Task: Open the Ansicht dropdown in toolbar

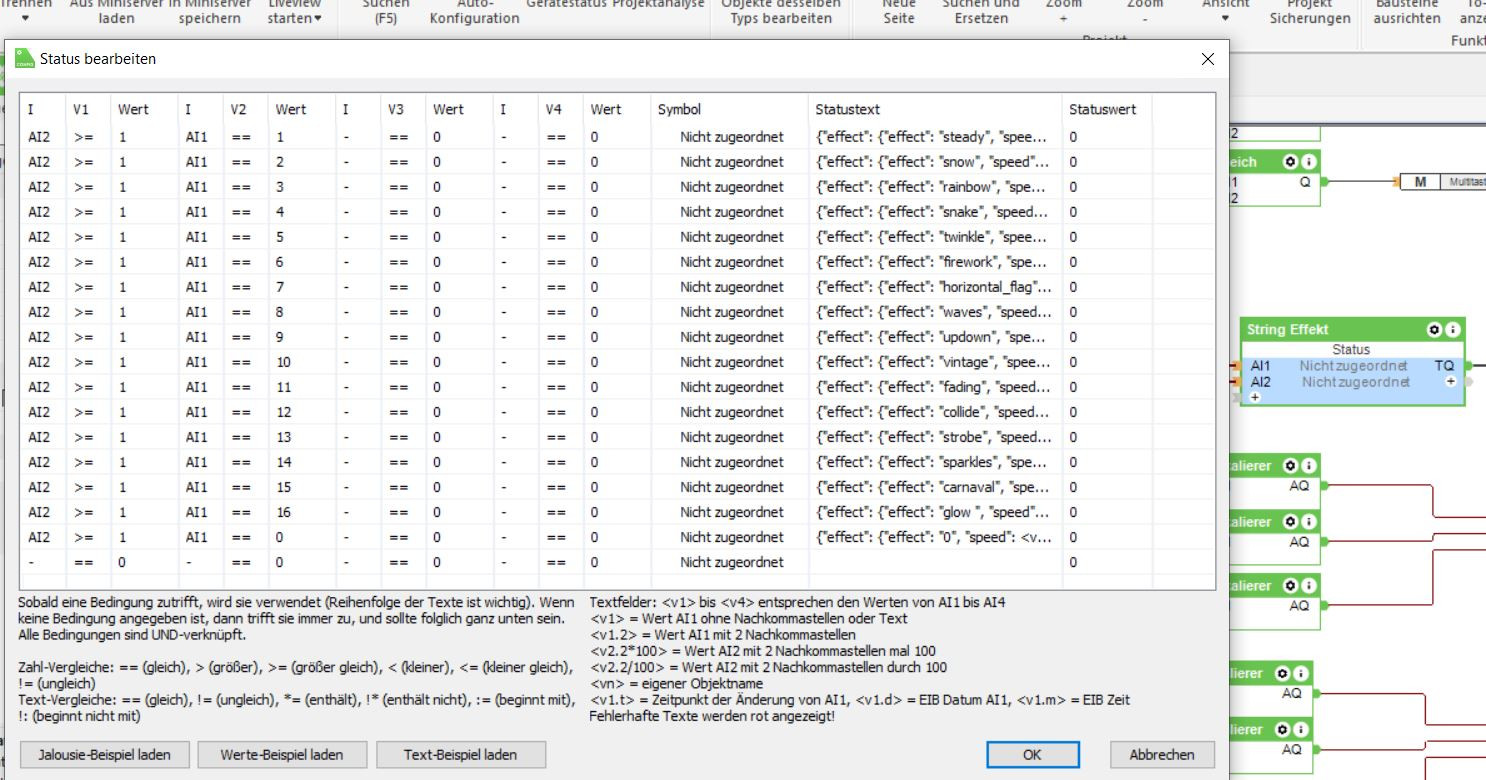Action: click(x=1225, y=12)
